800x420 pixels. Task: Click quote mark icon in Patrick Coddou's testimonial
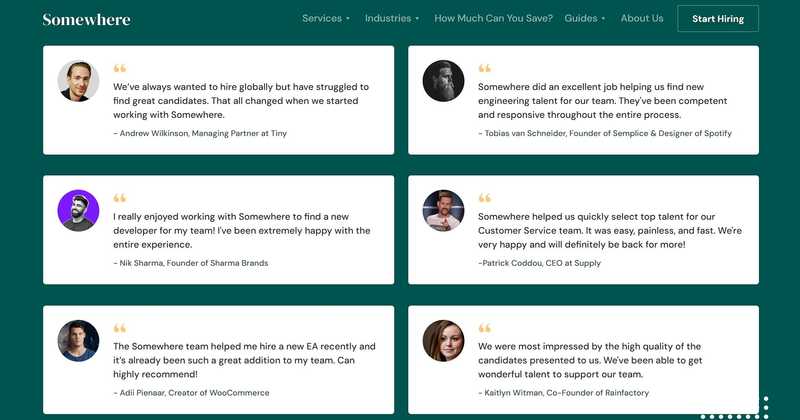pos(485,197)
